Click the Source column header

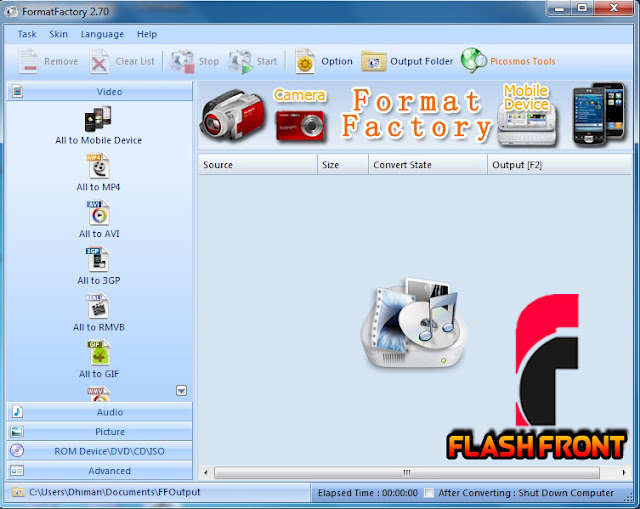[258, 164]
